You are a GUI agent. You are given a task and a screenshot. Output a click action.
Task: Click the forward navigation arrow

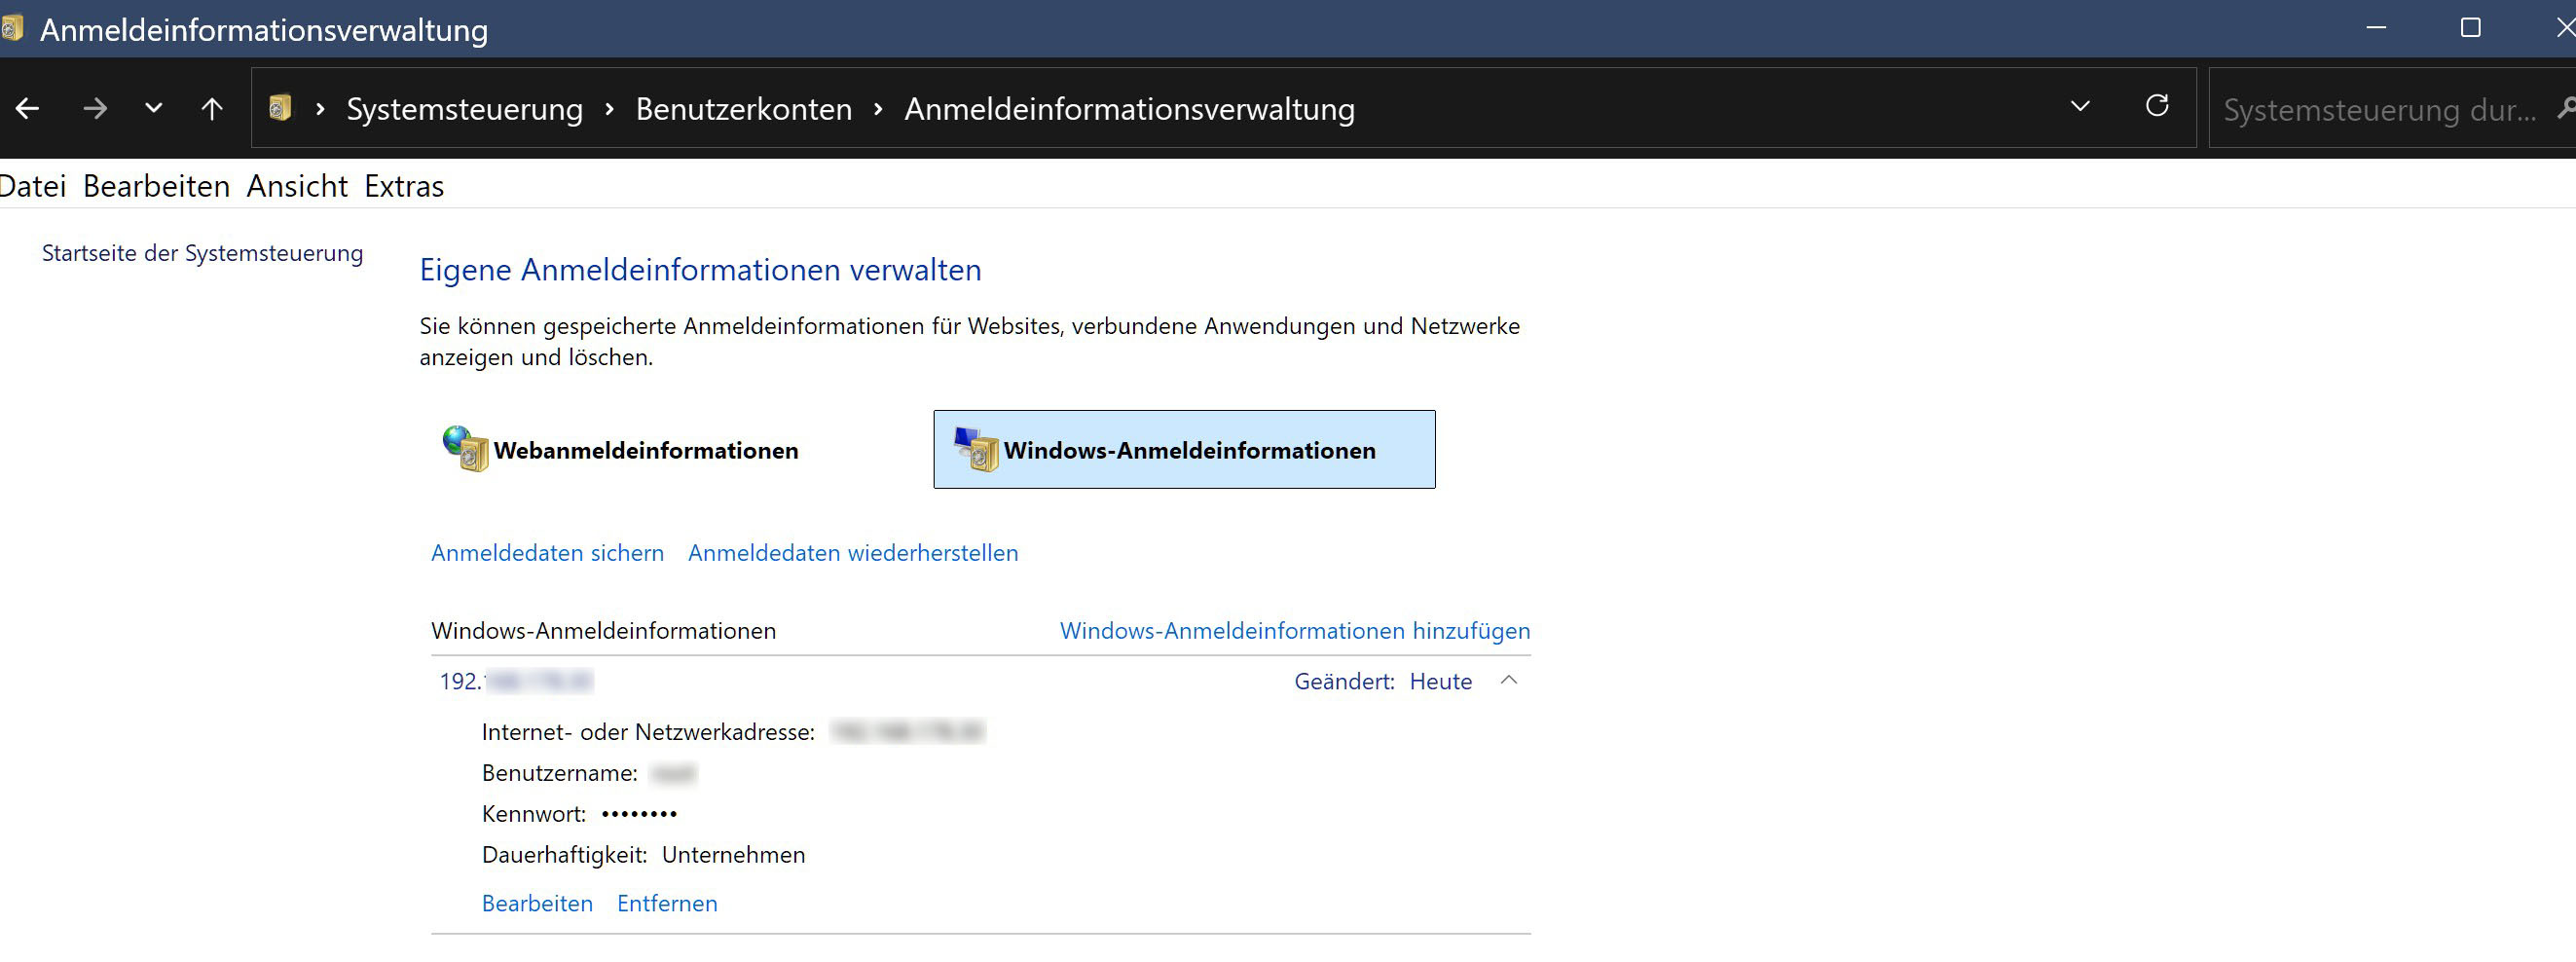point(95,107)
